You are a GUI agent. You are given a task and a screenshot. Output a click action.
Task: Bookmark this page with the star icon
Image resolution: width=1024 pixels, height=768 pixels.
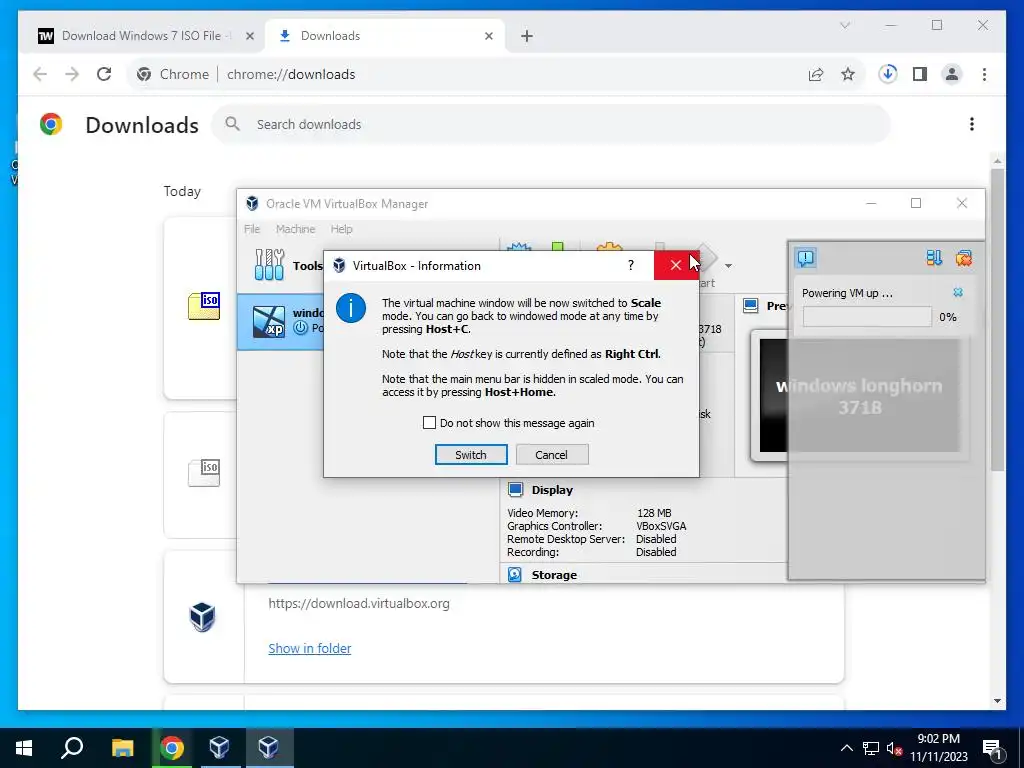point(848,74)
